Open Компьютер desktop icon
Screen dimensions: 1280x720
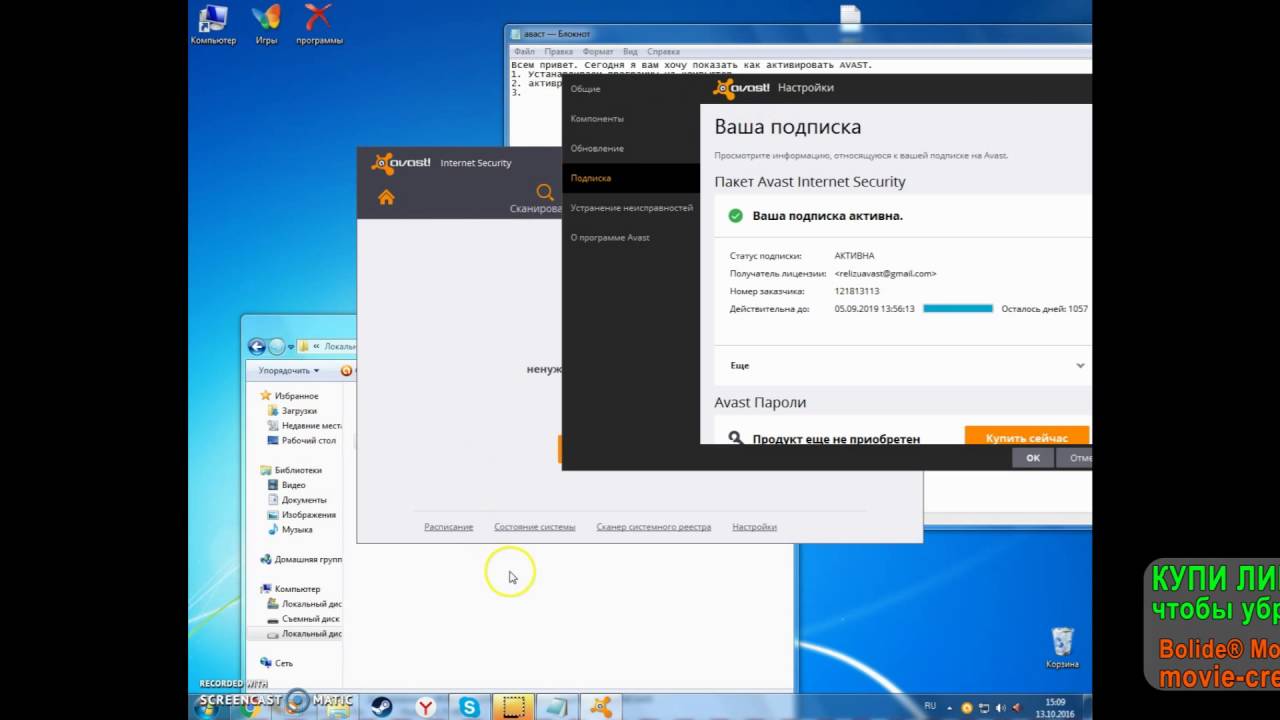click(213, 25)
